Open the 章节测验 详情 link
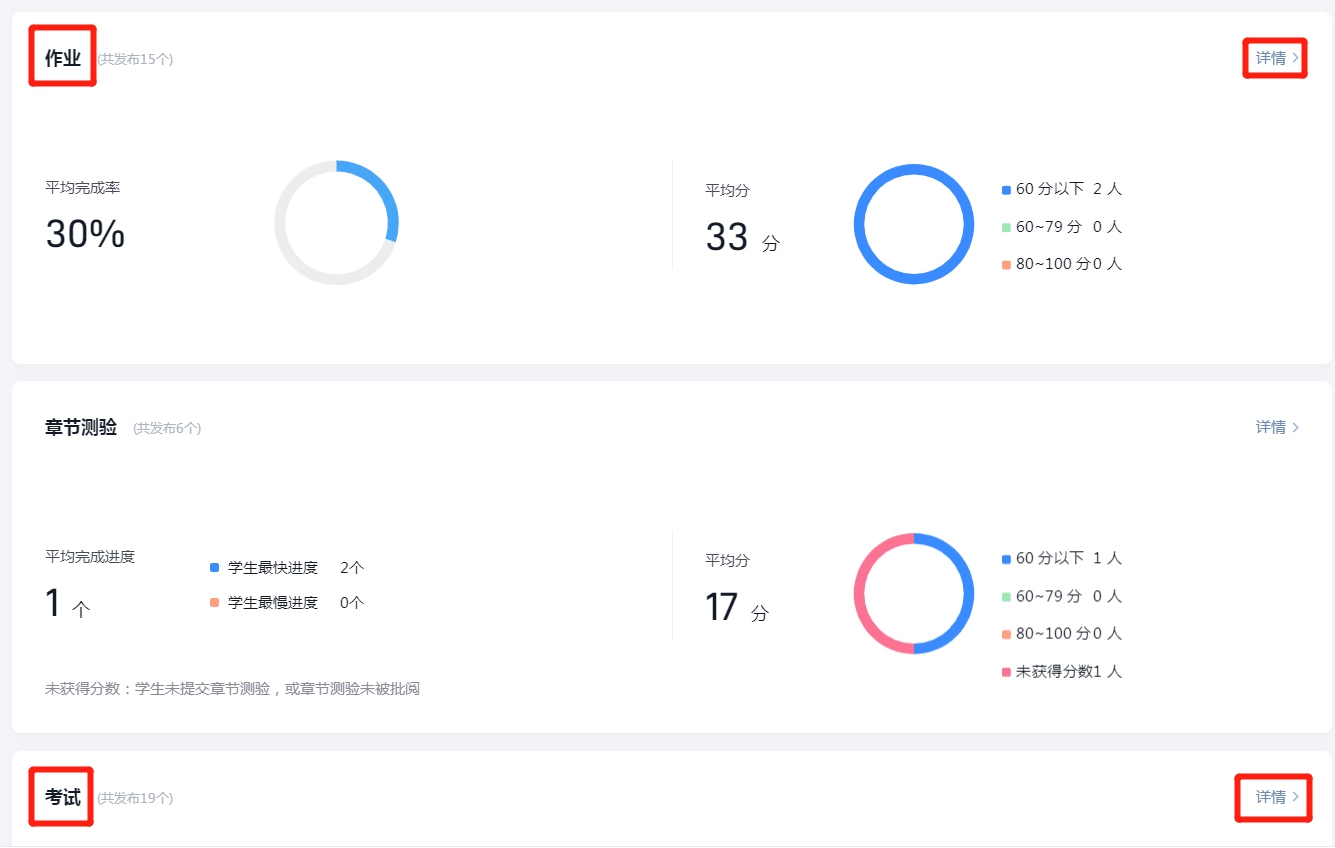 pos(1276,427)
